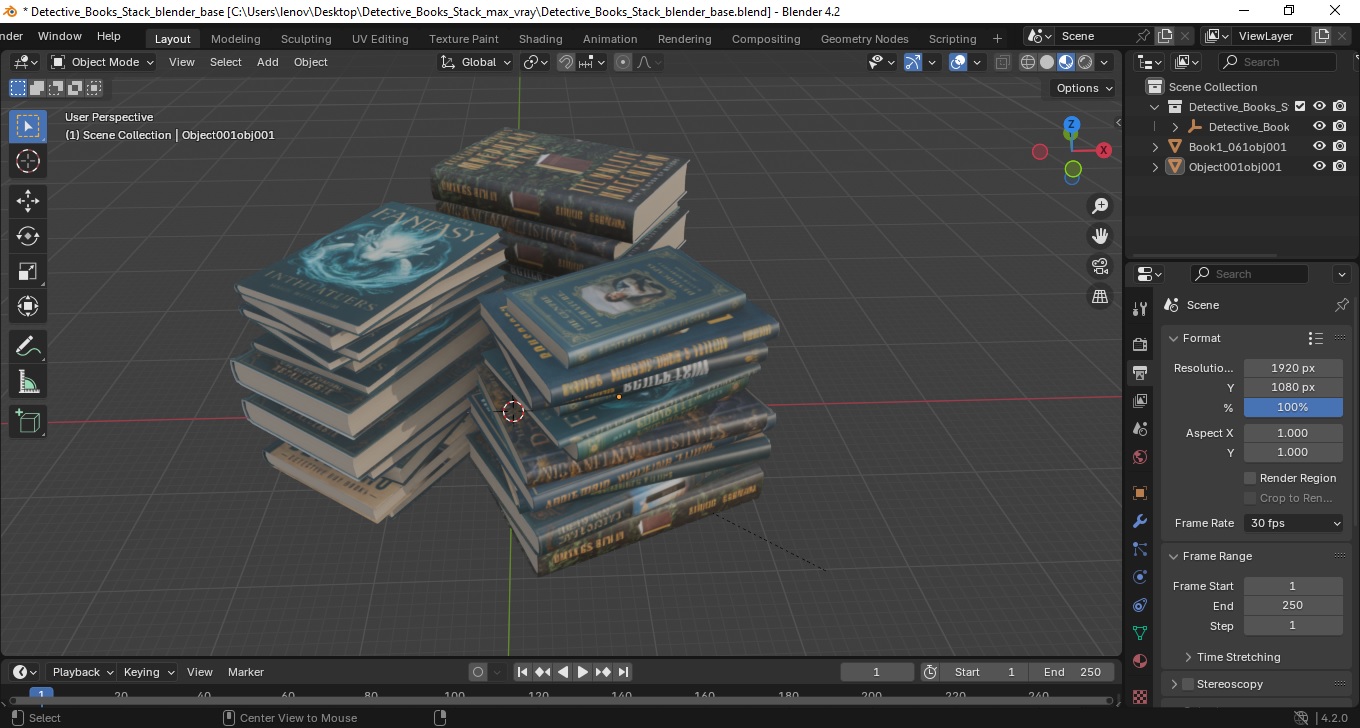Switch to Modeling workspace tab
Screen dimensions: 1360x728
click(235, 39)
